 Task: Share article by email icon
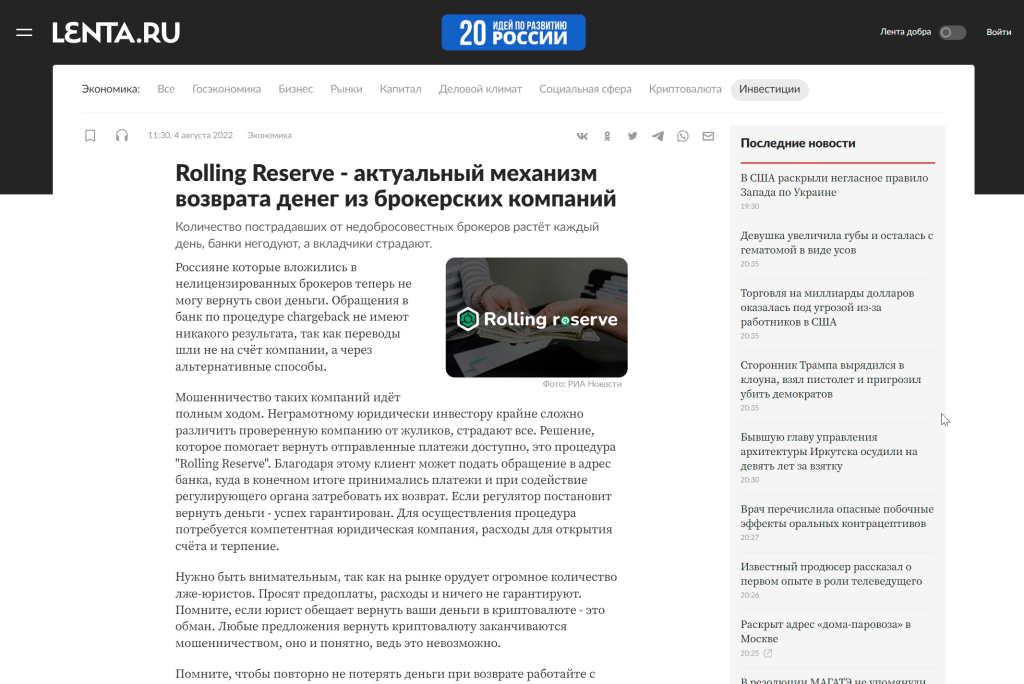click(x=708, y=136)
